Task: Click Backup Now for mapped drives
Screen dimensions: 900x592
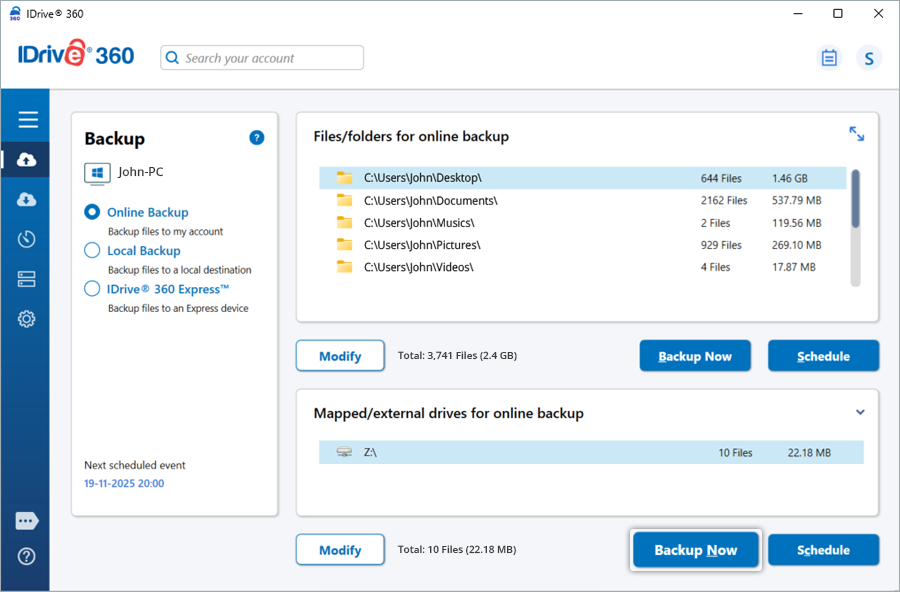Action: click(695, 550)
